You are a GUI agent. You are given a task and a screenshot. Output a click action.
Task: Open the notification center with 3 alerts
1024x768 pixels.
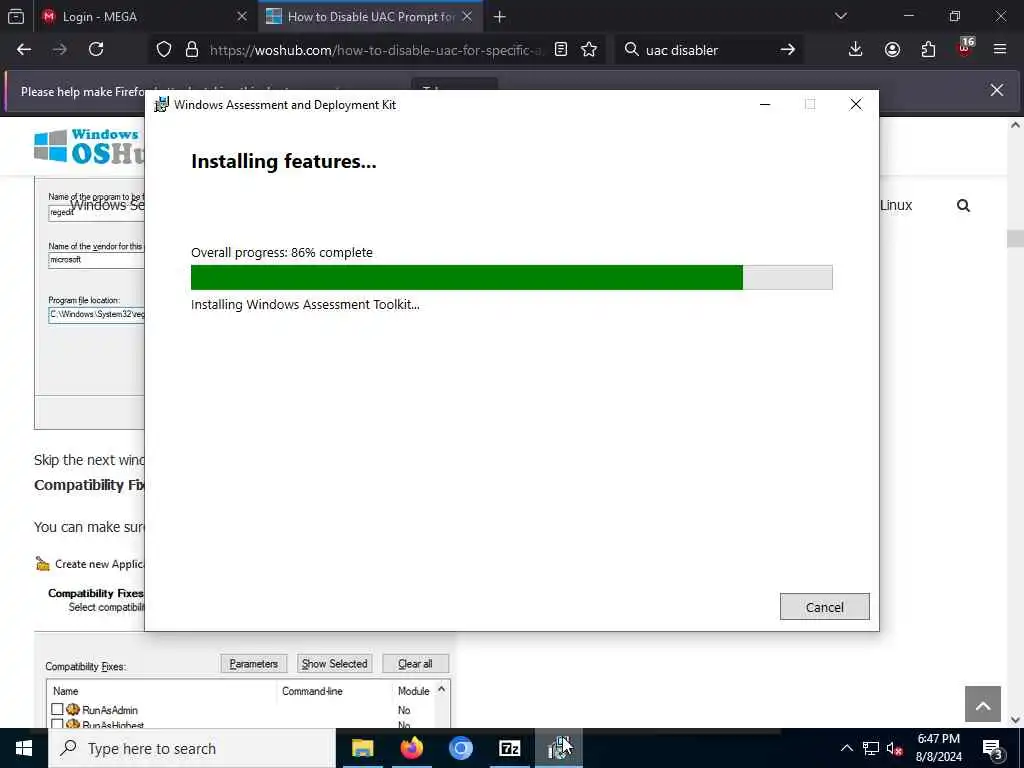(x=992, y=750)
